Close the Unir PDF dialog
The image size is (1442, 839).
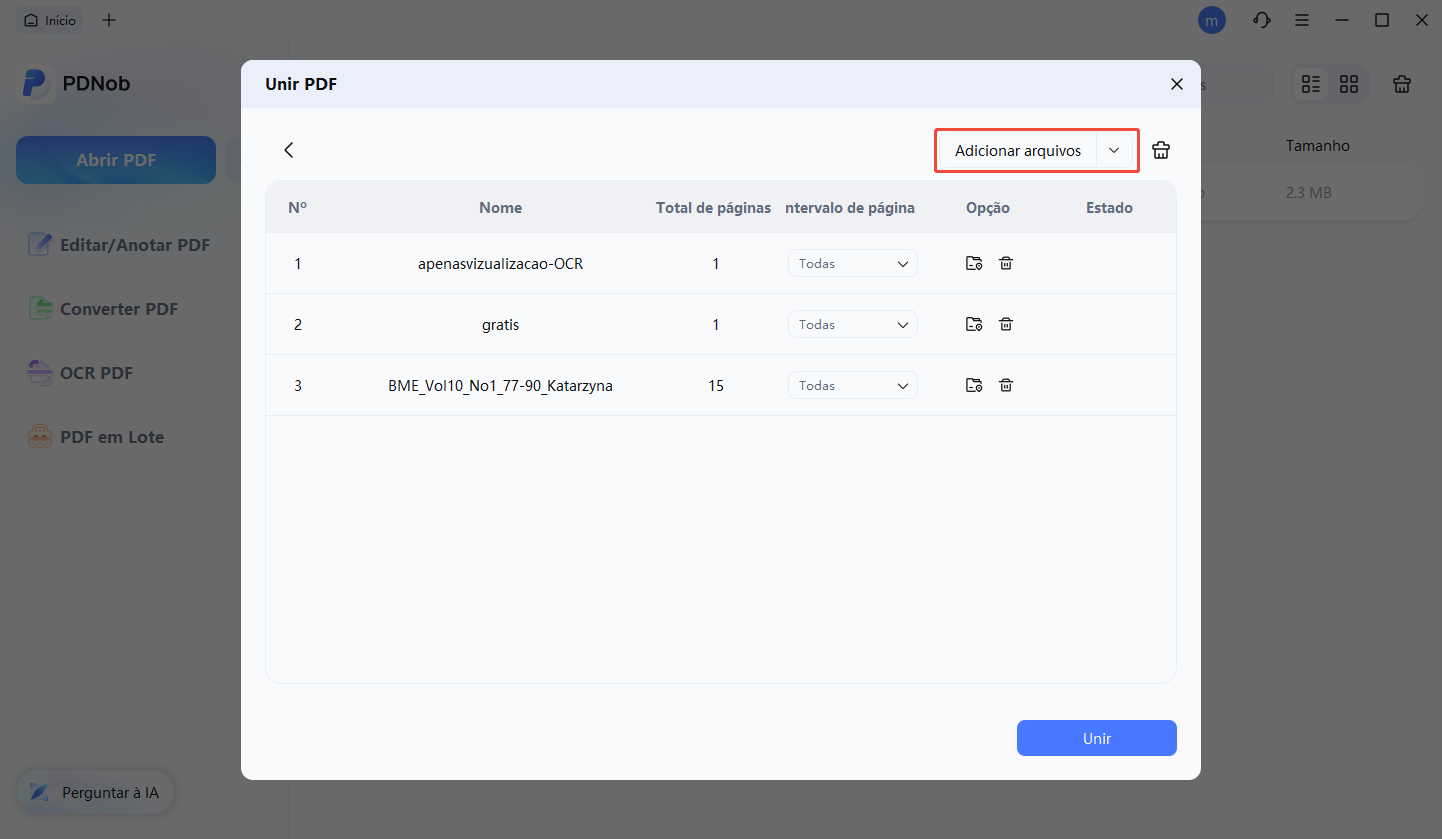coord(1176,84)
